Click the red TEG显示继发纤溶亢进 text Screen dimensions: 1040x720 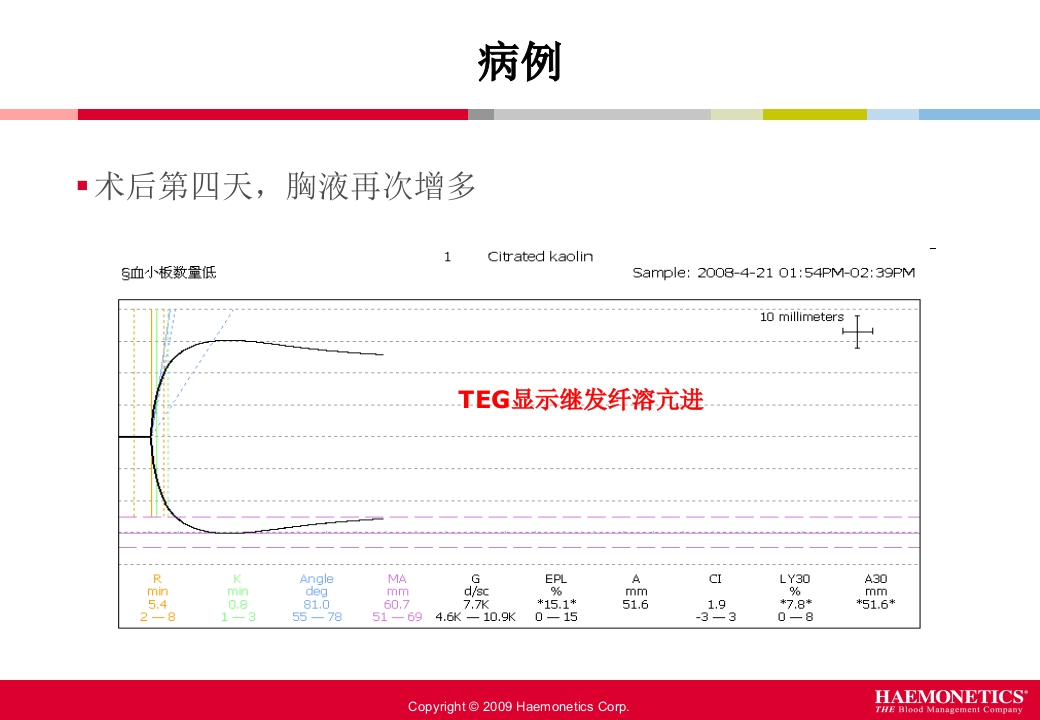tap(580, 398)
